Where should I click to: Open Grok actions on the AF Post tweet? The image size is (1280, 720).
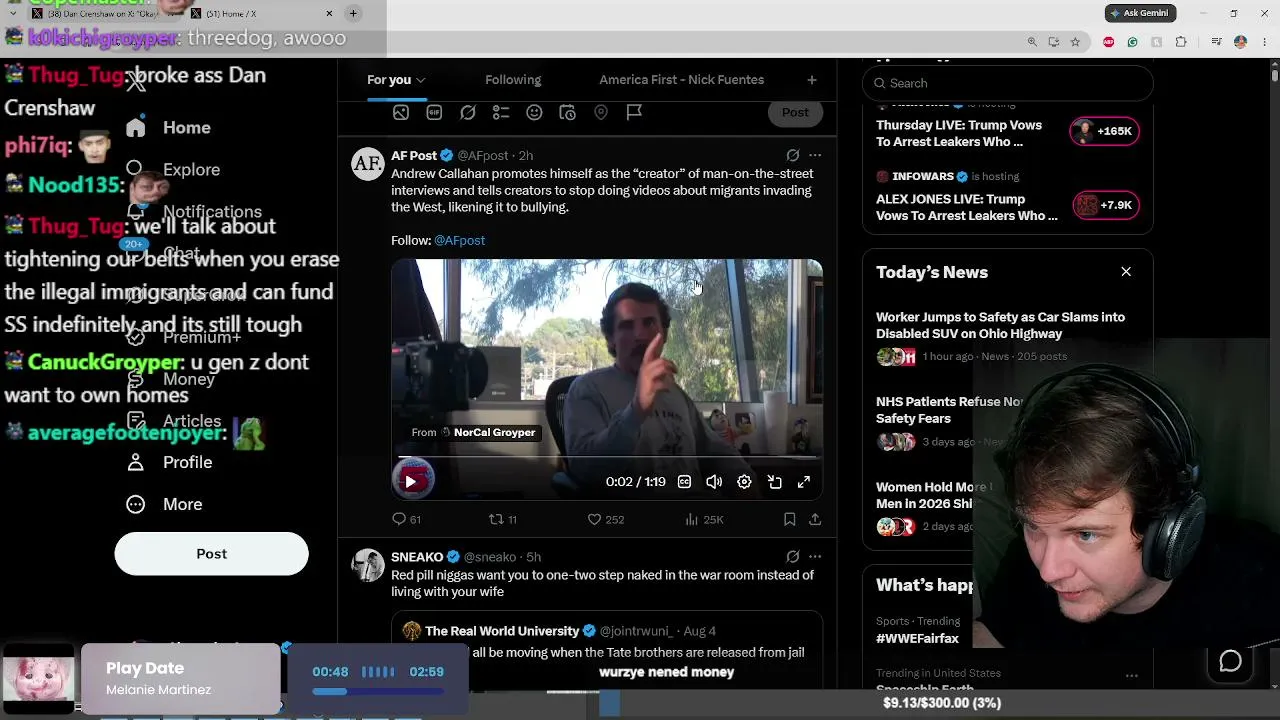click(x=793, y=155)
